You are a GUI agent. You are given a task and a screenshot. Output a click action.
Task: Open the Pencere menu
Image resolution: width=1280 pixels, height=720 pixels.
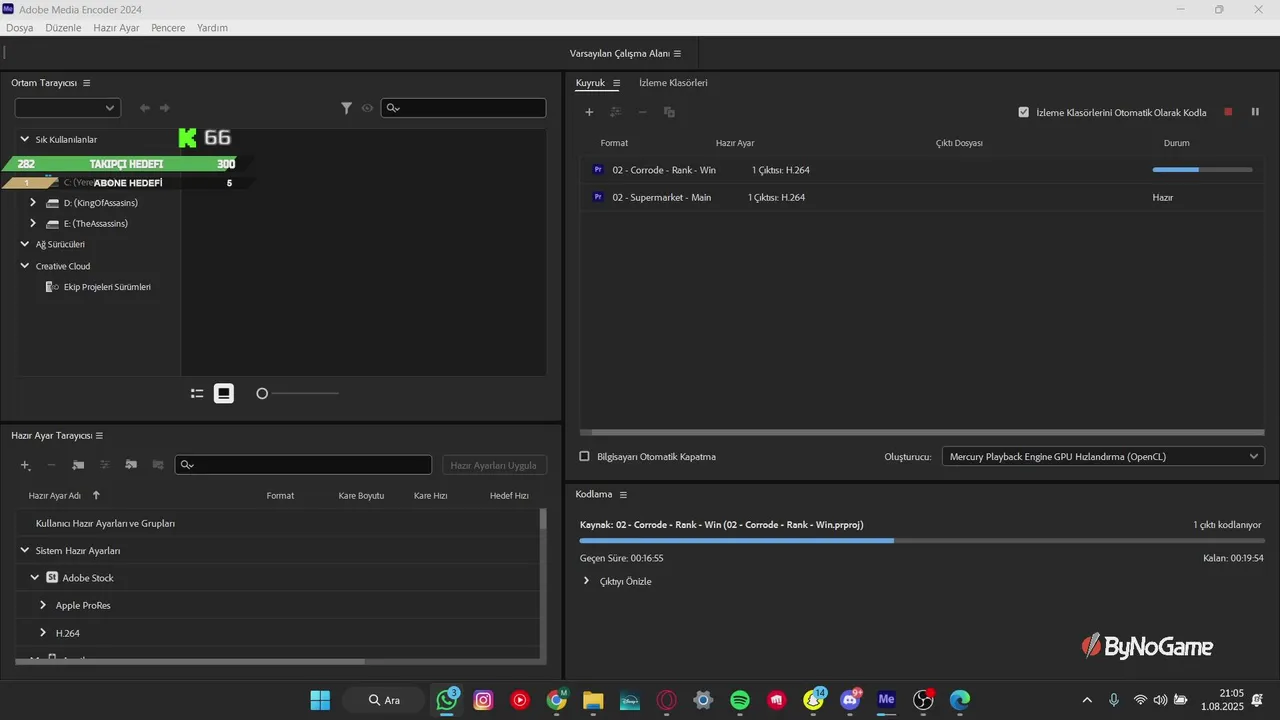point(168,28)
